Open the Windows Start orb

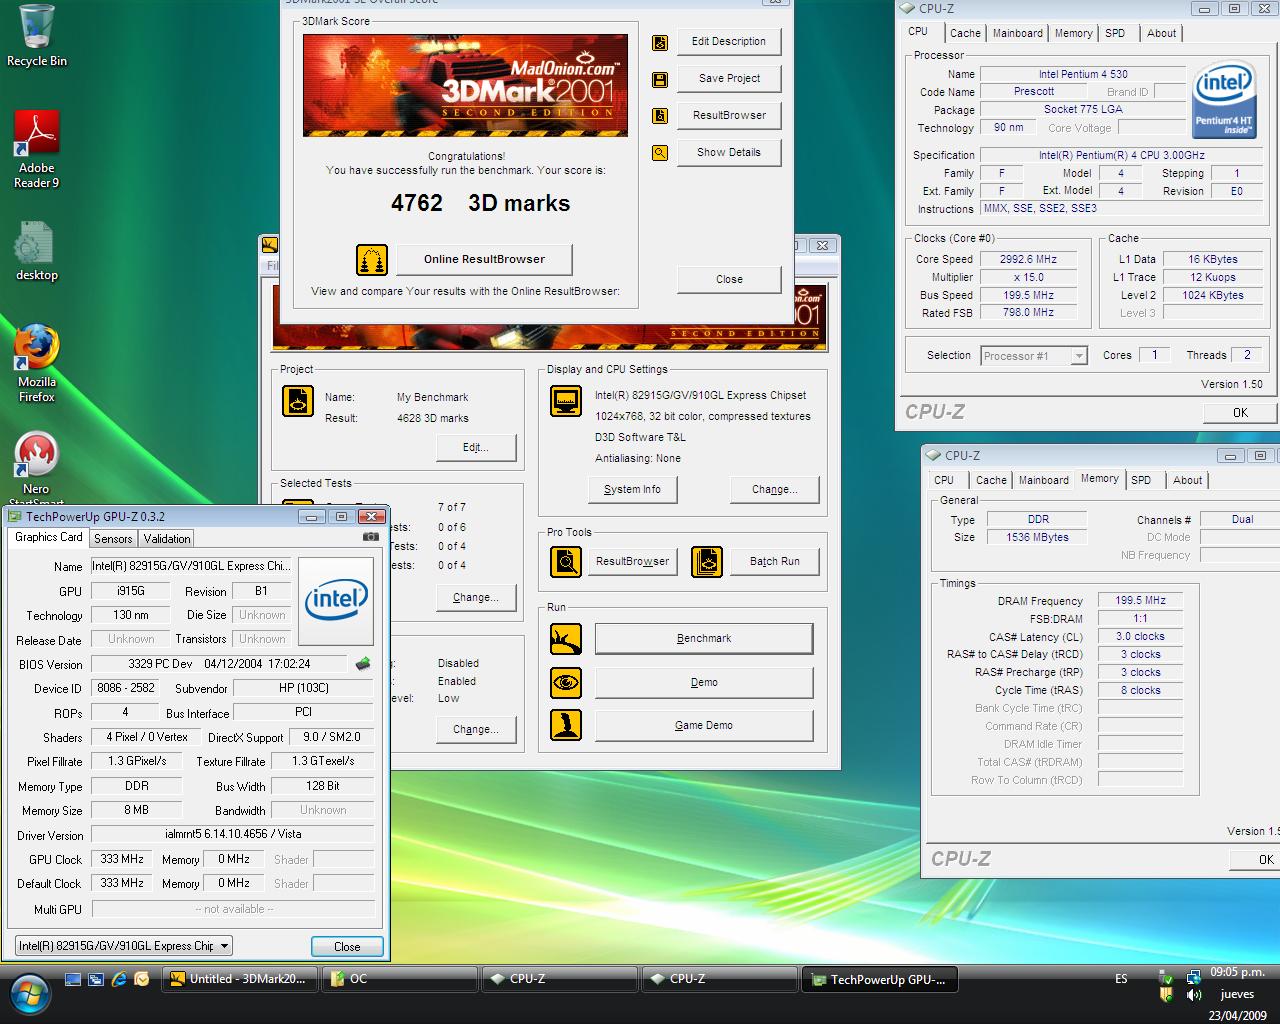pos(29,993)
